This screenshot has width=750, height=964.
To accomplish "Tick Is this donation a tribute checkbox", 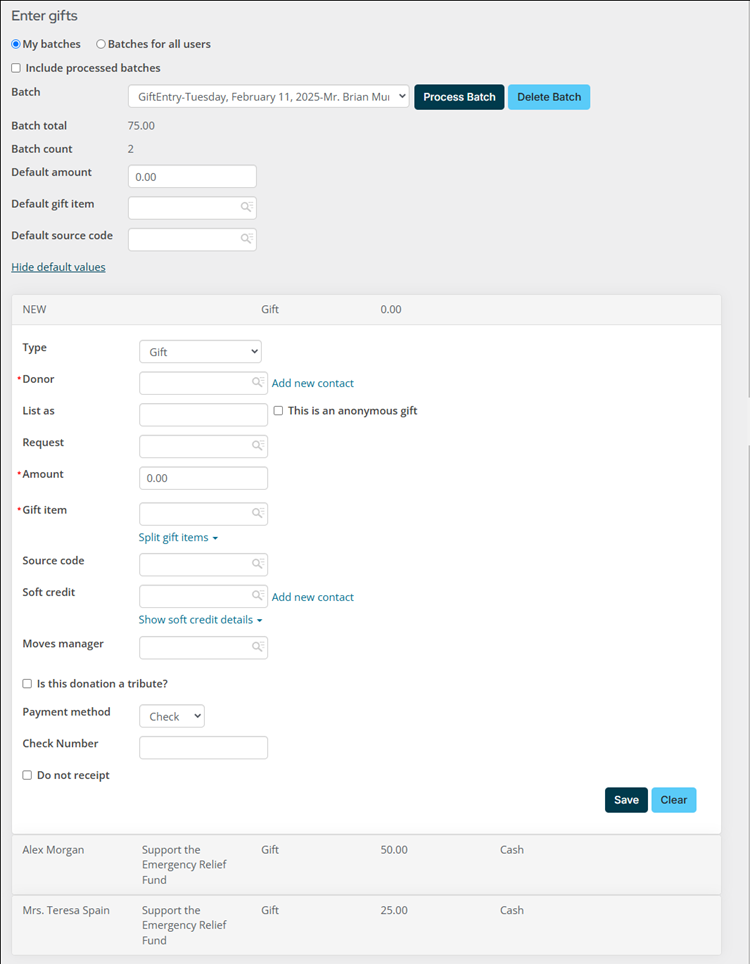I will [27, 684].
